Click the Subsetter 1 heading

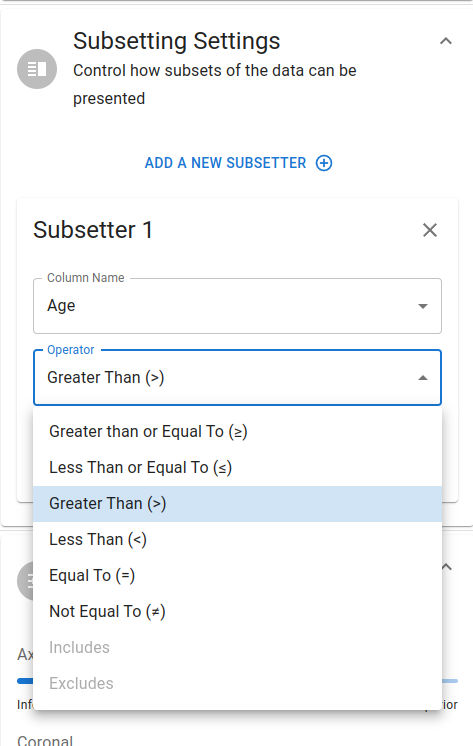coord(93,230)
